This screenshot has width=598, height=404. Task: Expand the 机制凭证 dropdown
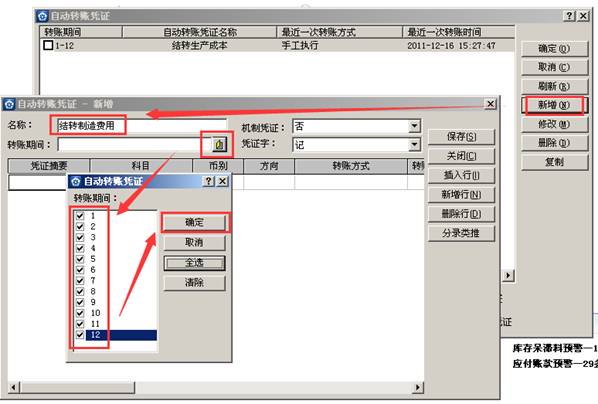[x=414, y=126]
